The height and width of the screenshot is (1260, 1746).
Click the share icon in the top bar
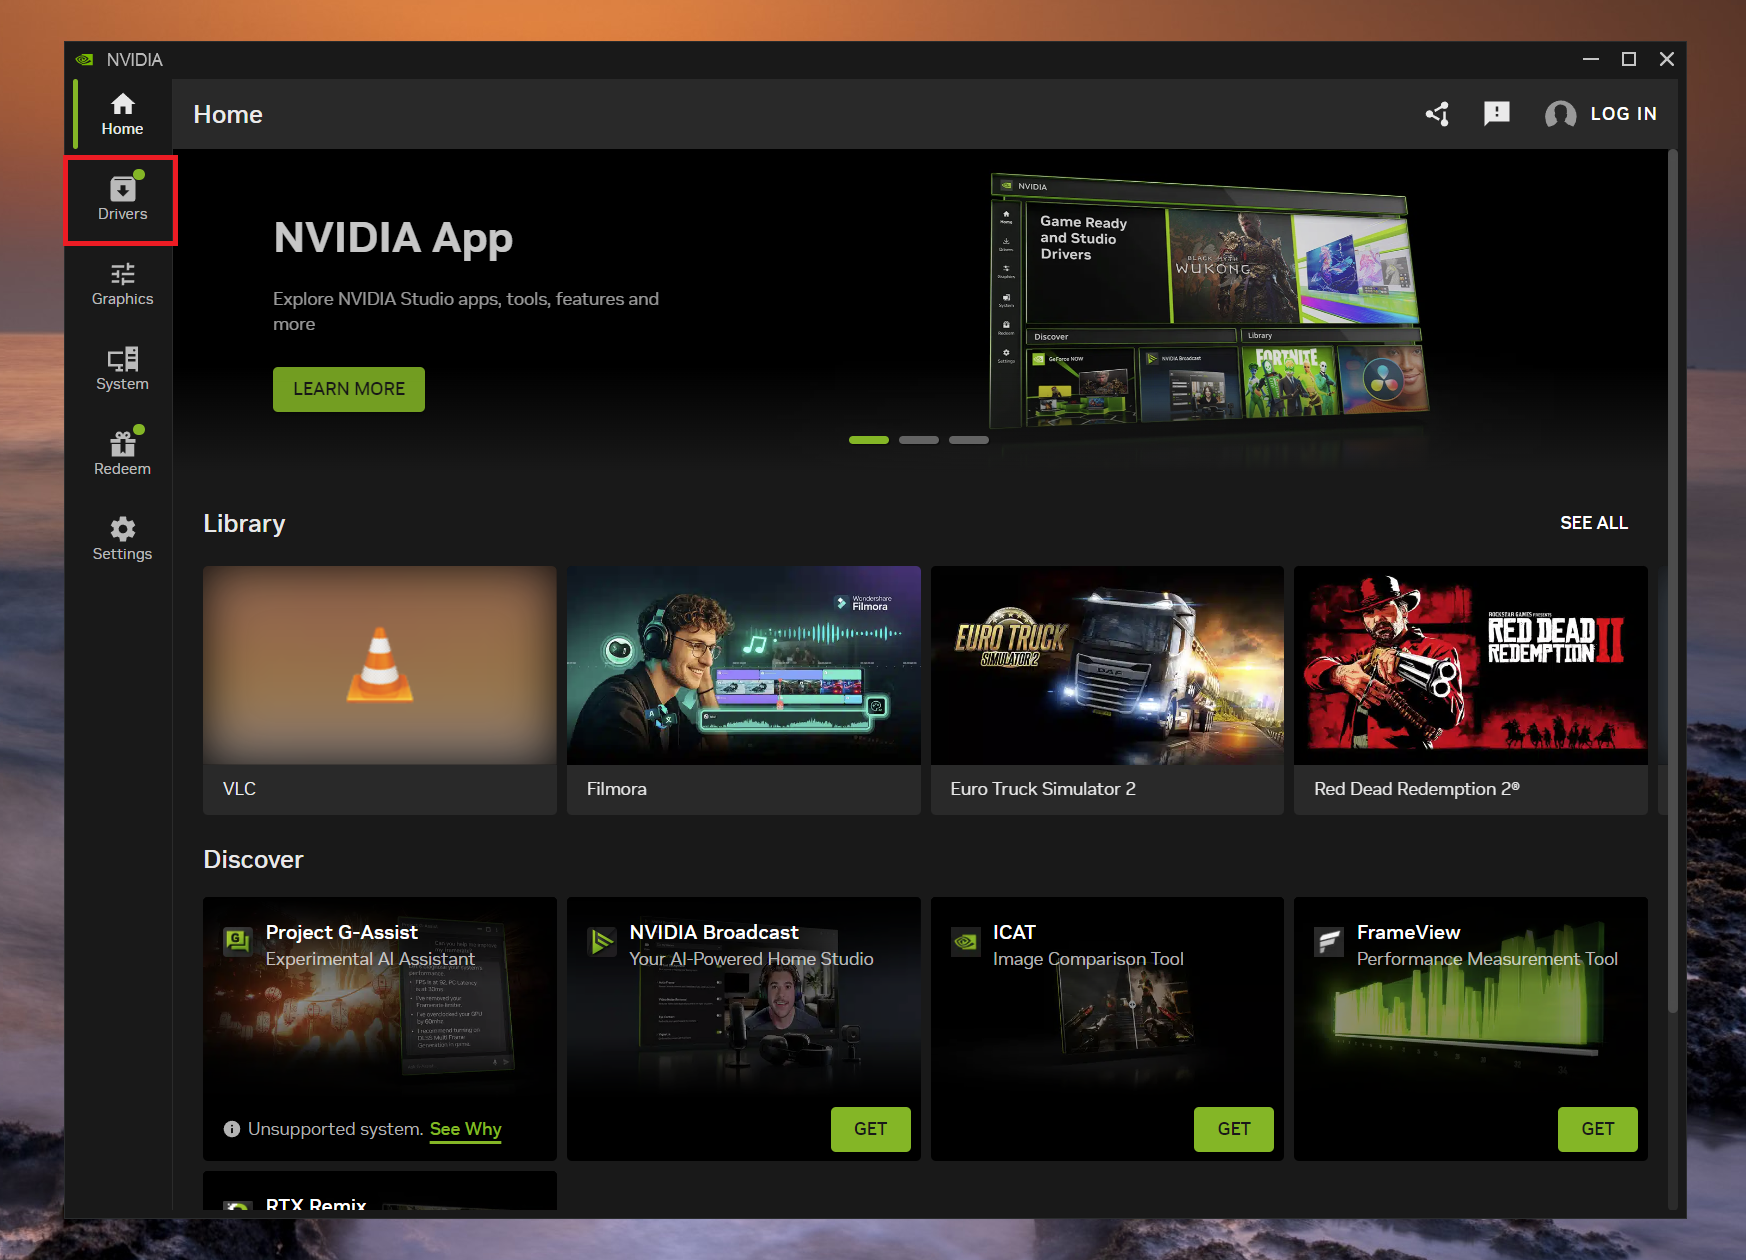coord(1437,114)
